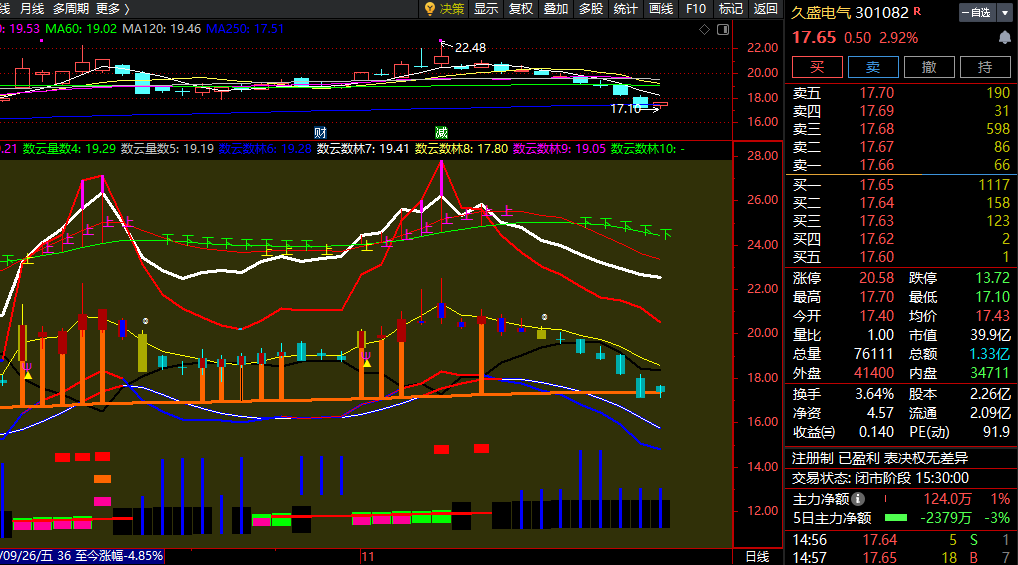The height and width of the screenshot is (565, 1018).
Task: Click the 14:56 trade tick row
Action: (x=901, y=540)
